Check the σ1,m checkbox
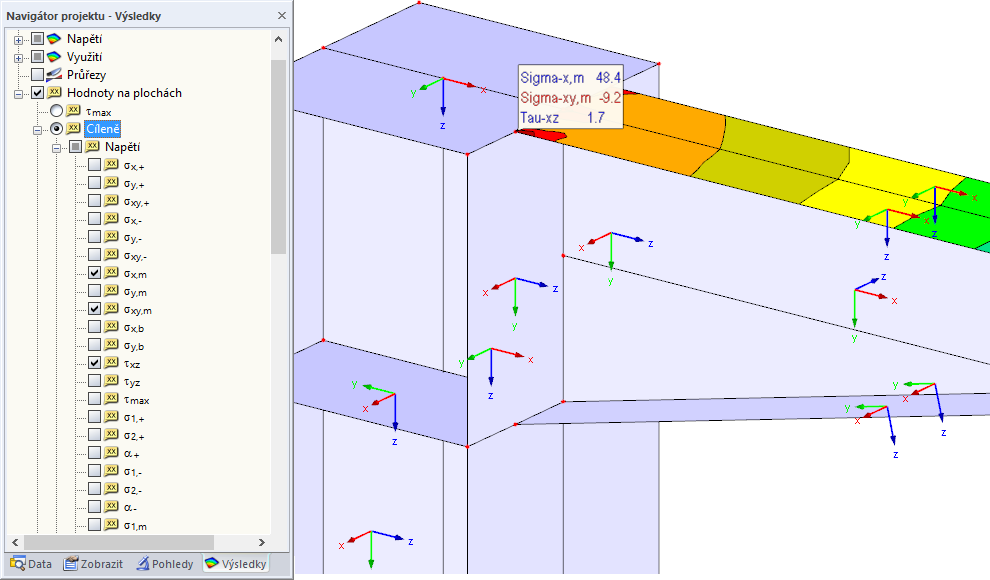This screenshot has width=990, height=580. tap(94, 524)
